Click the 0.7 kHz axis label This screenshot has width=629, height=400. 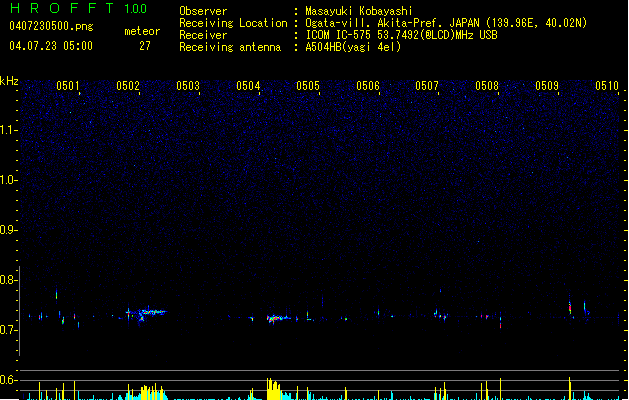[7, 330]
